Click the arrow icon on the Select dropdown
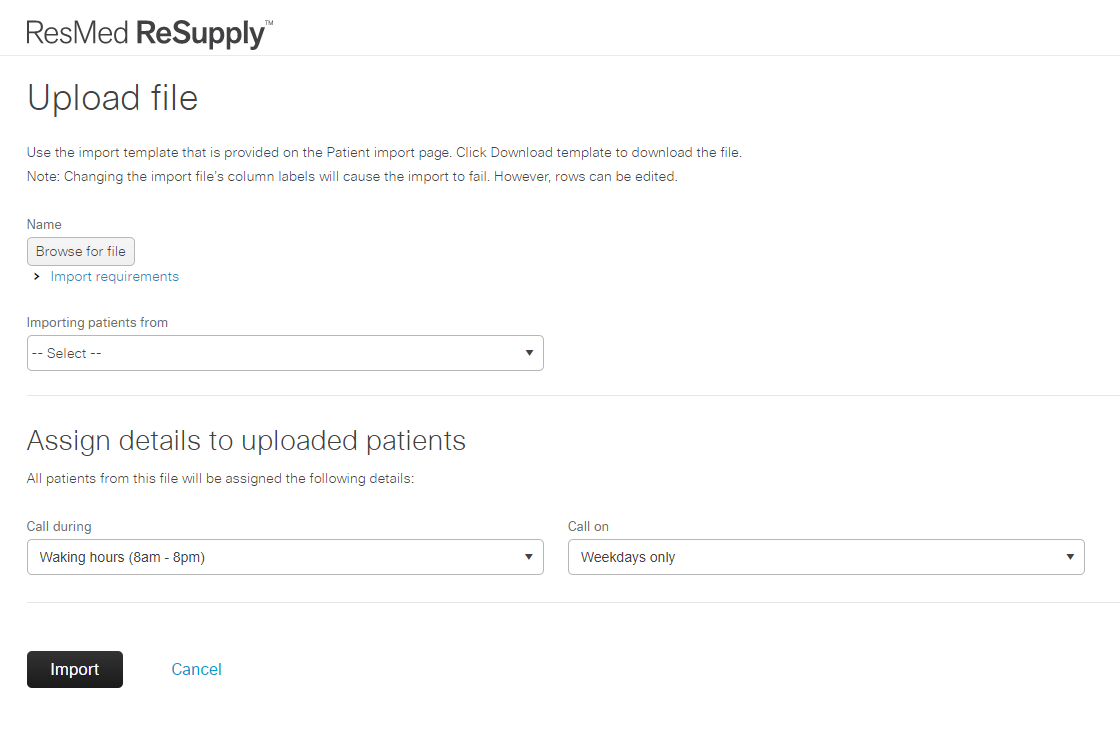 click(x=529, y=353)
